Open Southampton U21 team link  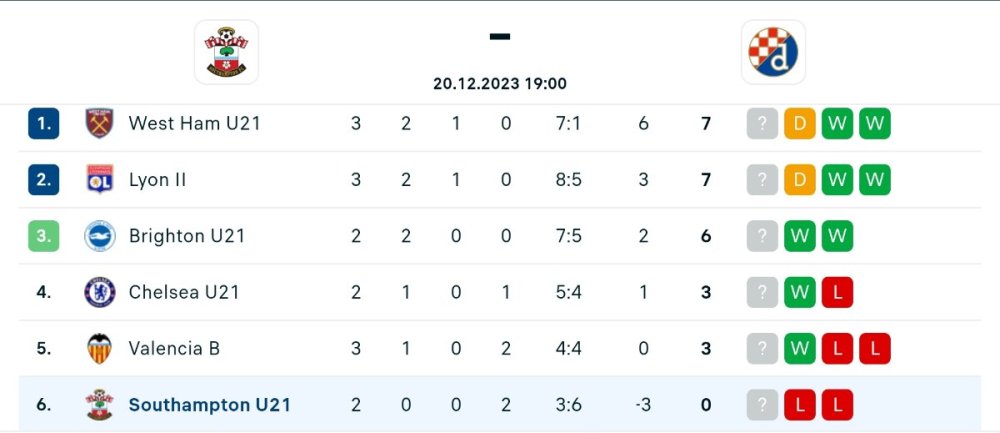[x=209, y=405]
